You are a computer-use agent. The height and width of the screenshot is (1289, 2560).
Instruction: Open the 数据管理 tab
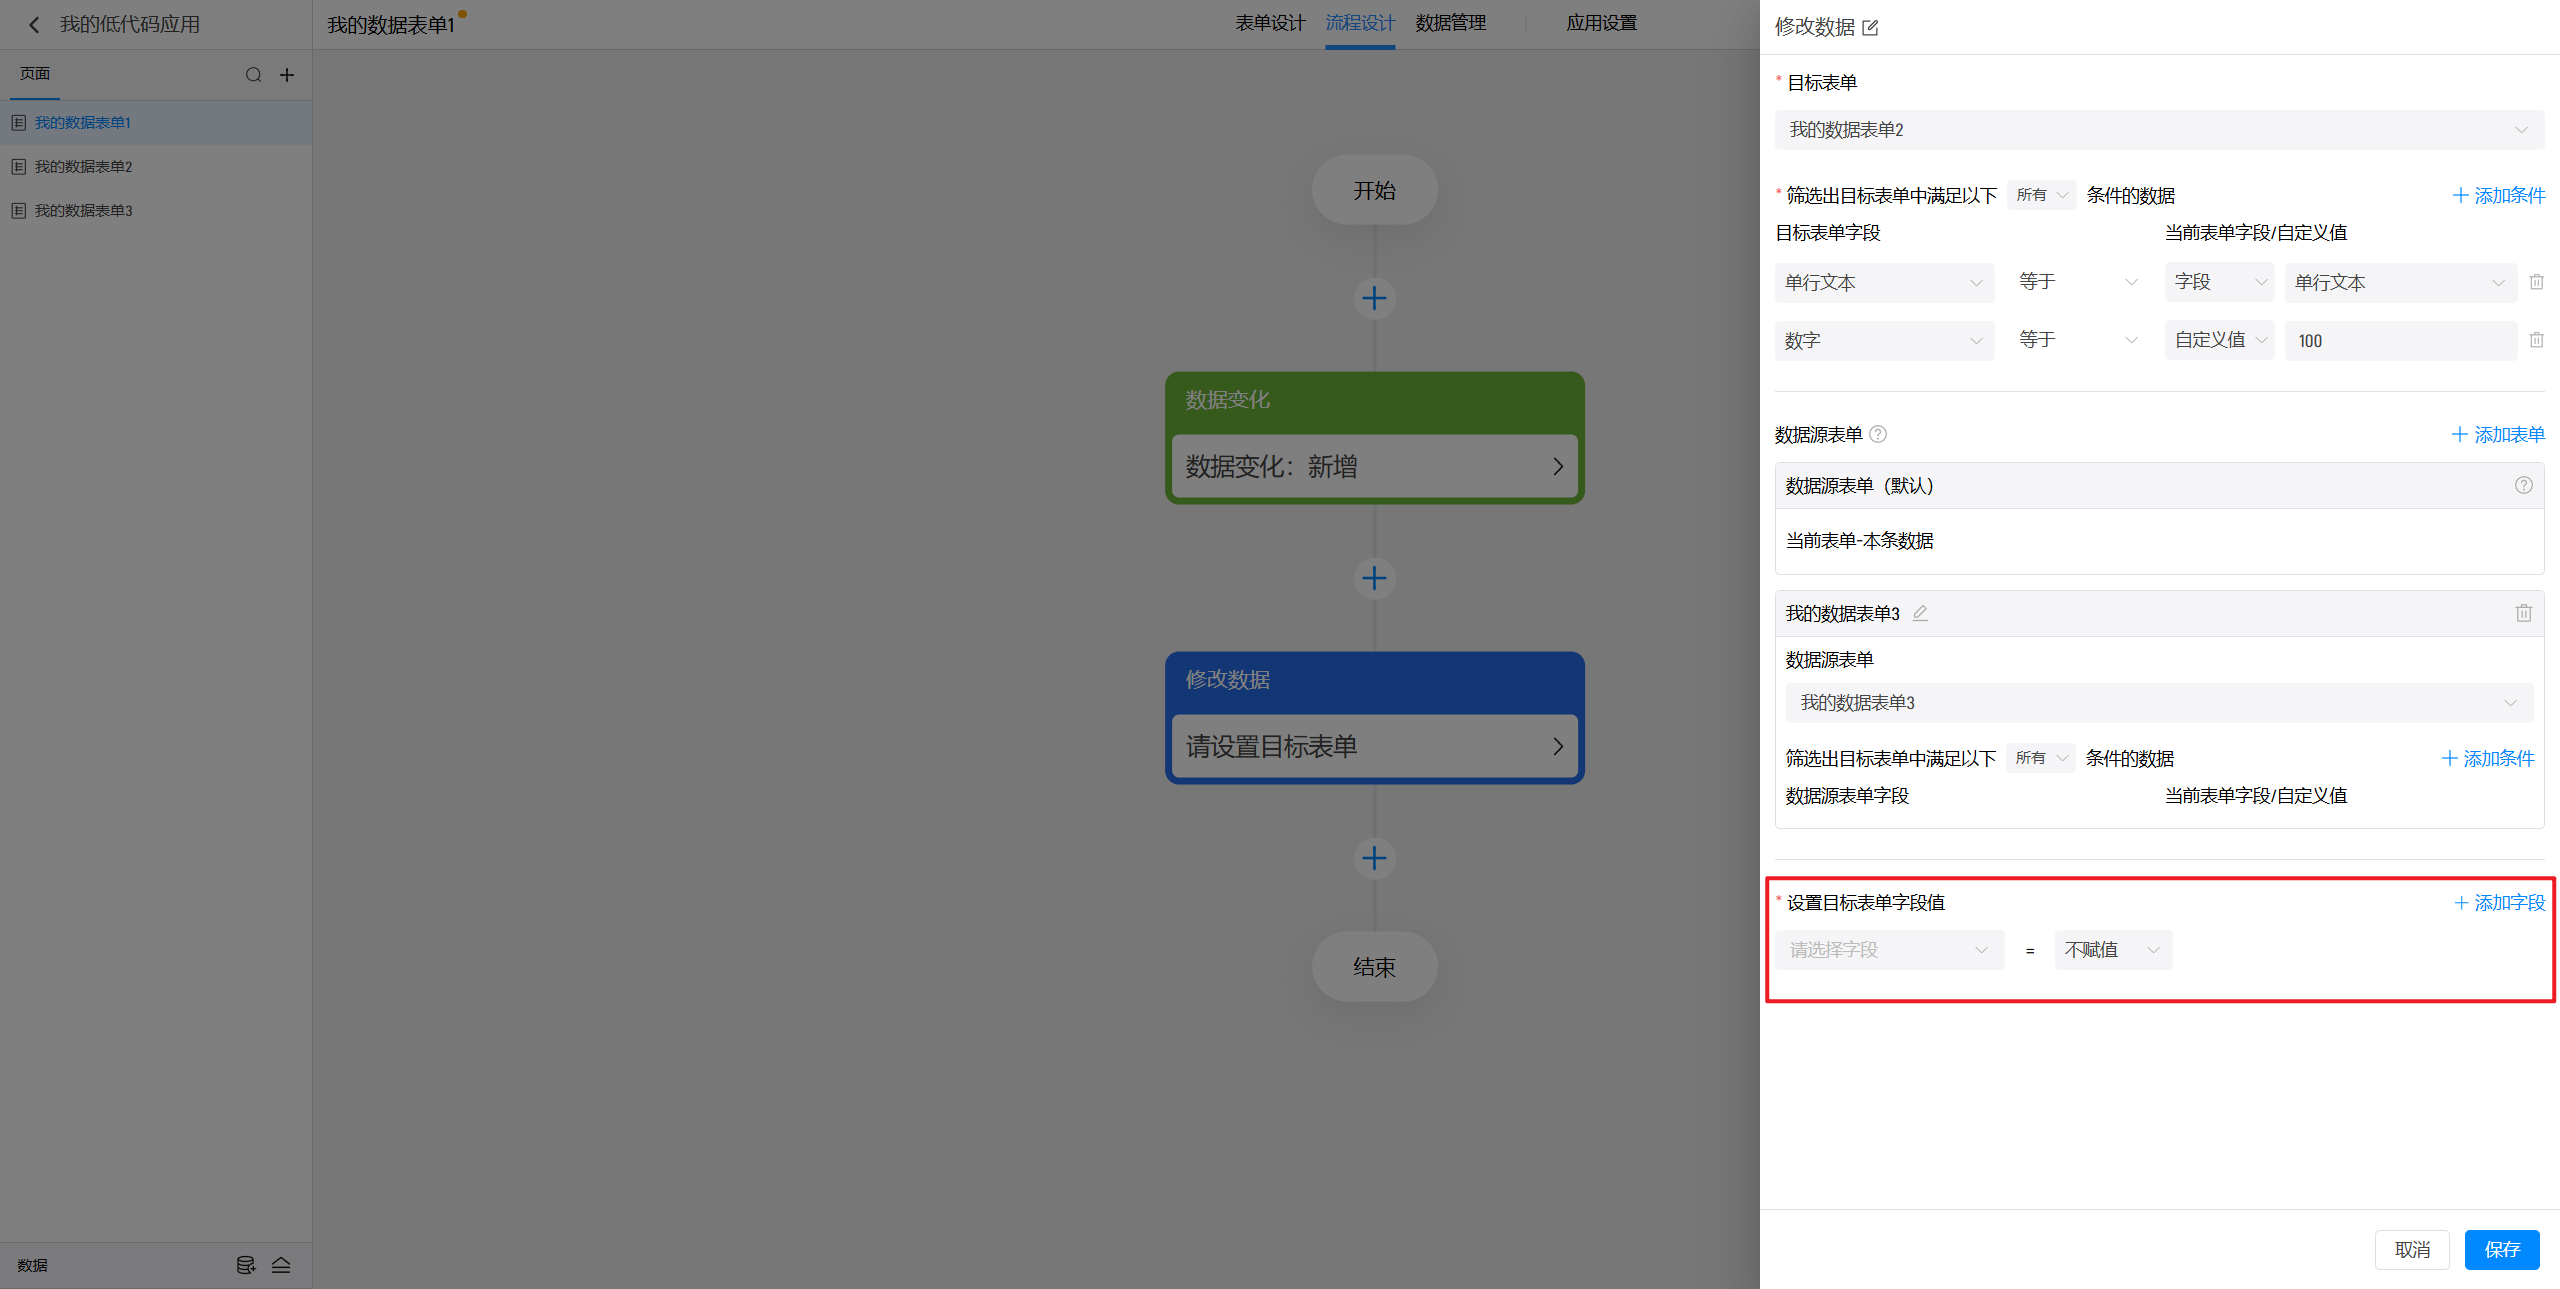1450,23
